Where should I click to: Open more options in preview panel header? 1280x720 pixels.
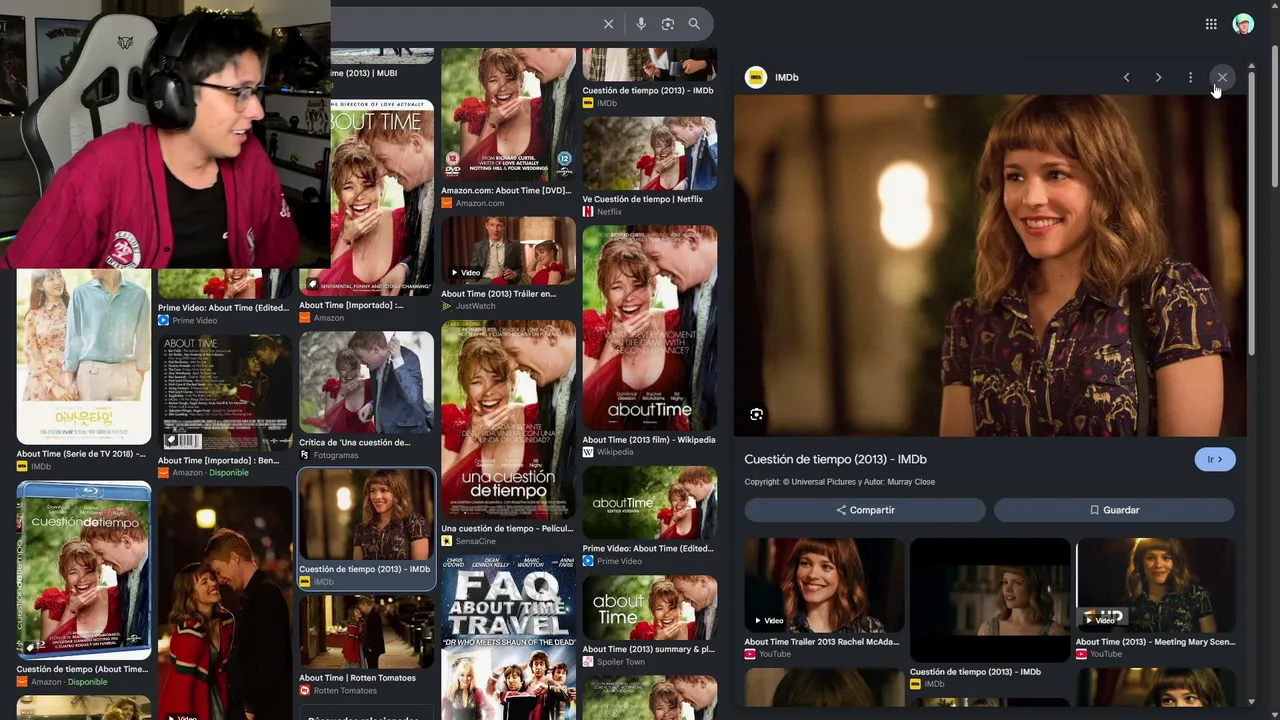1190,77
